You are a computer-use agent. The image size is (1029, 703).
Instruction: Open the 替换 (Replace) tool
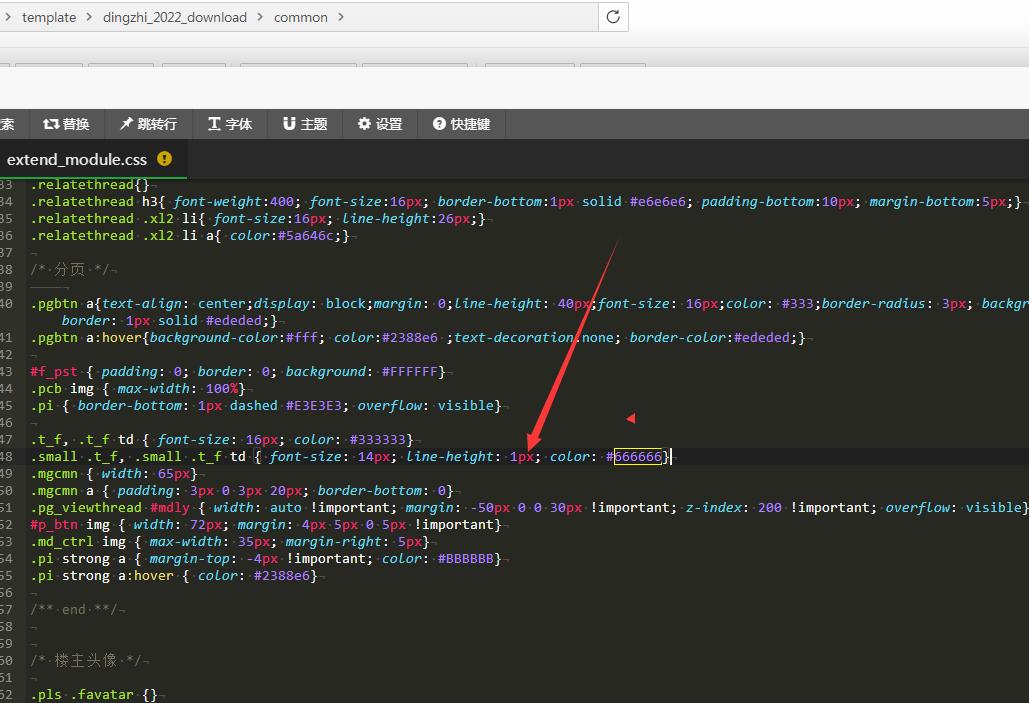(66, 124)
